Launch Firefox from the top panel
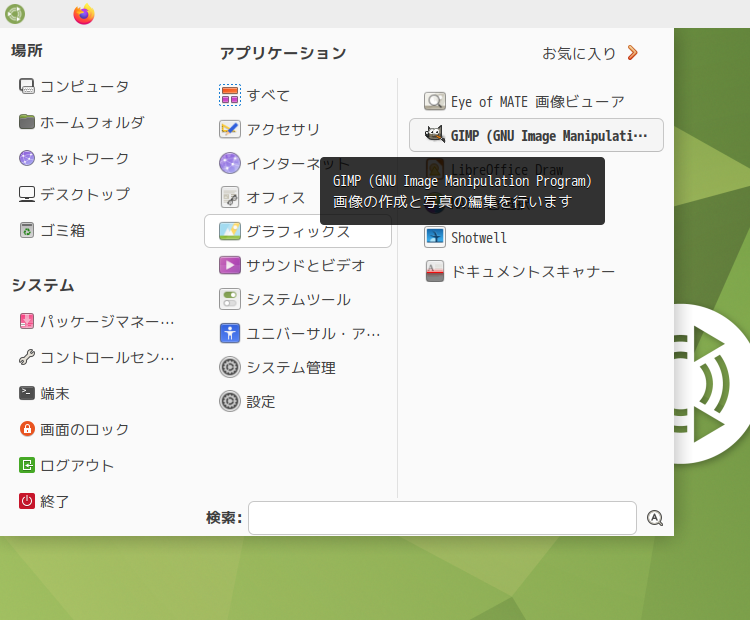The height and width of the screenshot is (620, 750). (x=84, y=14)
